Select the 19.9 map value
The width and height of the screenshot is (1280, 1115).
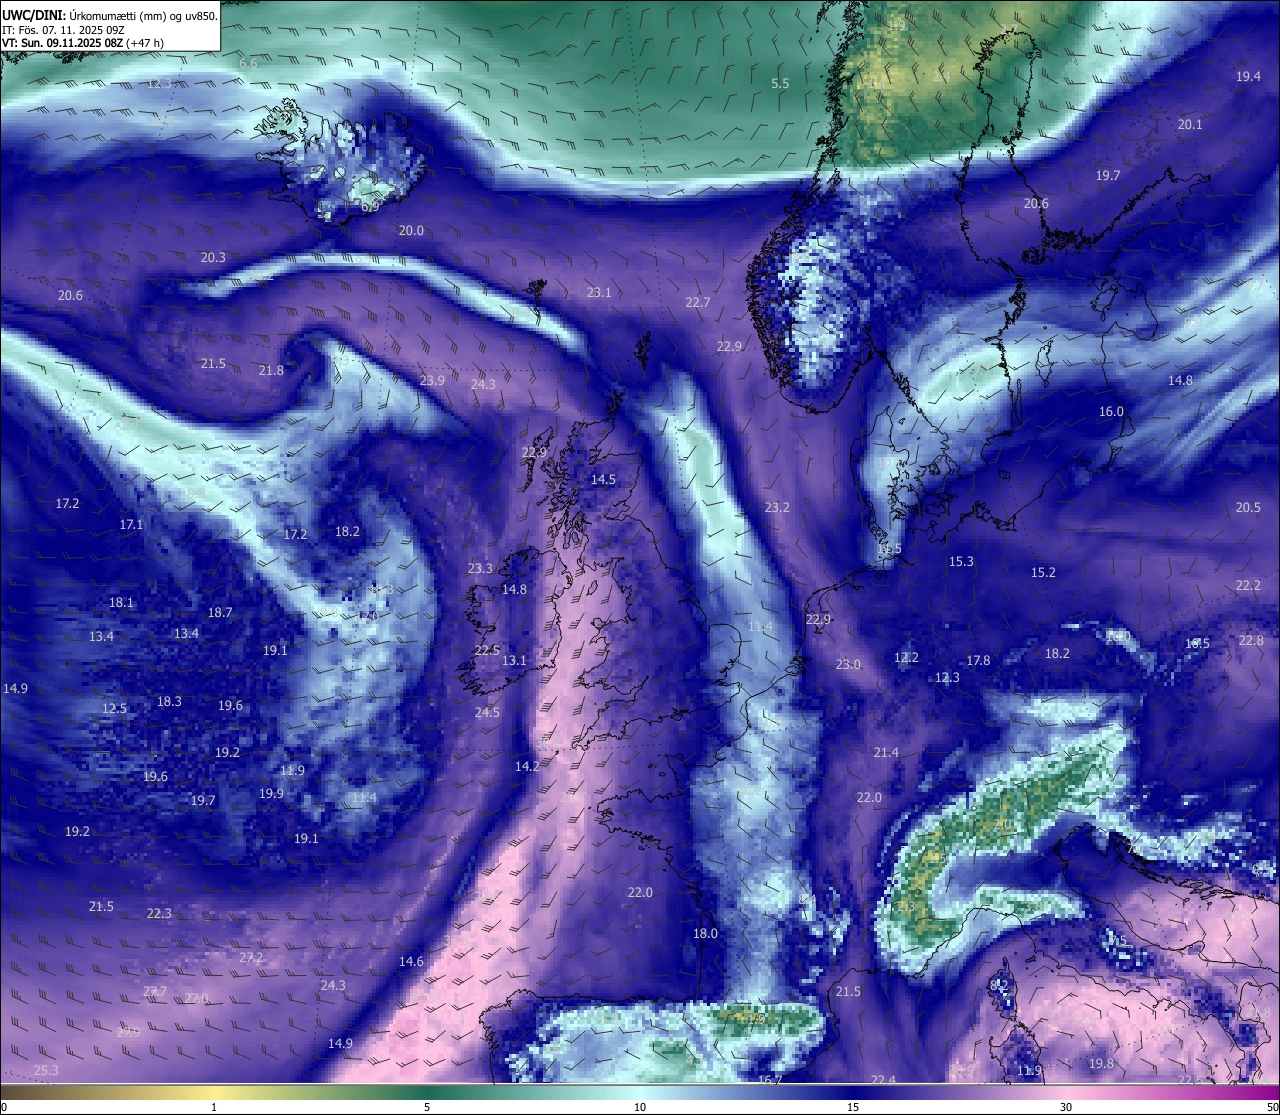click(x=271, y=793)
